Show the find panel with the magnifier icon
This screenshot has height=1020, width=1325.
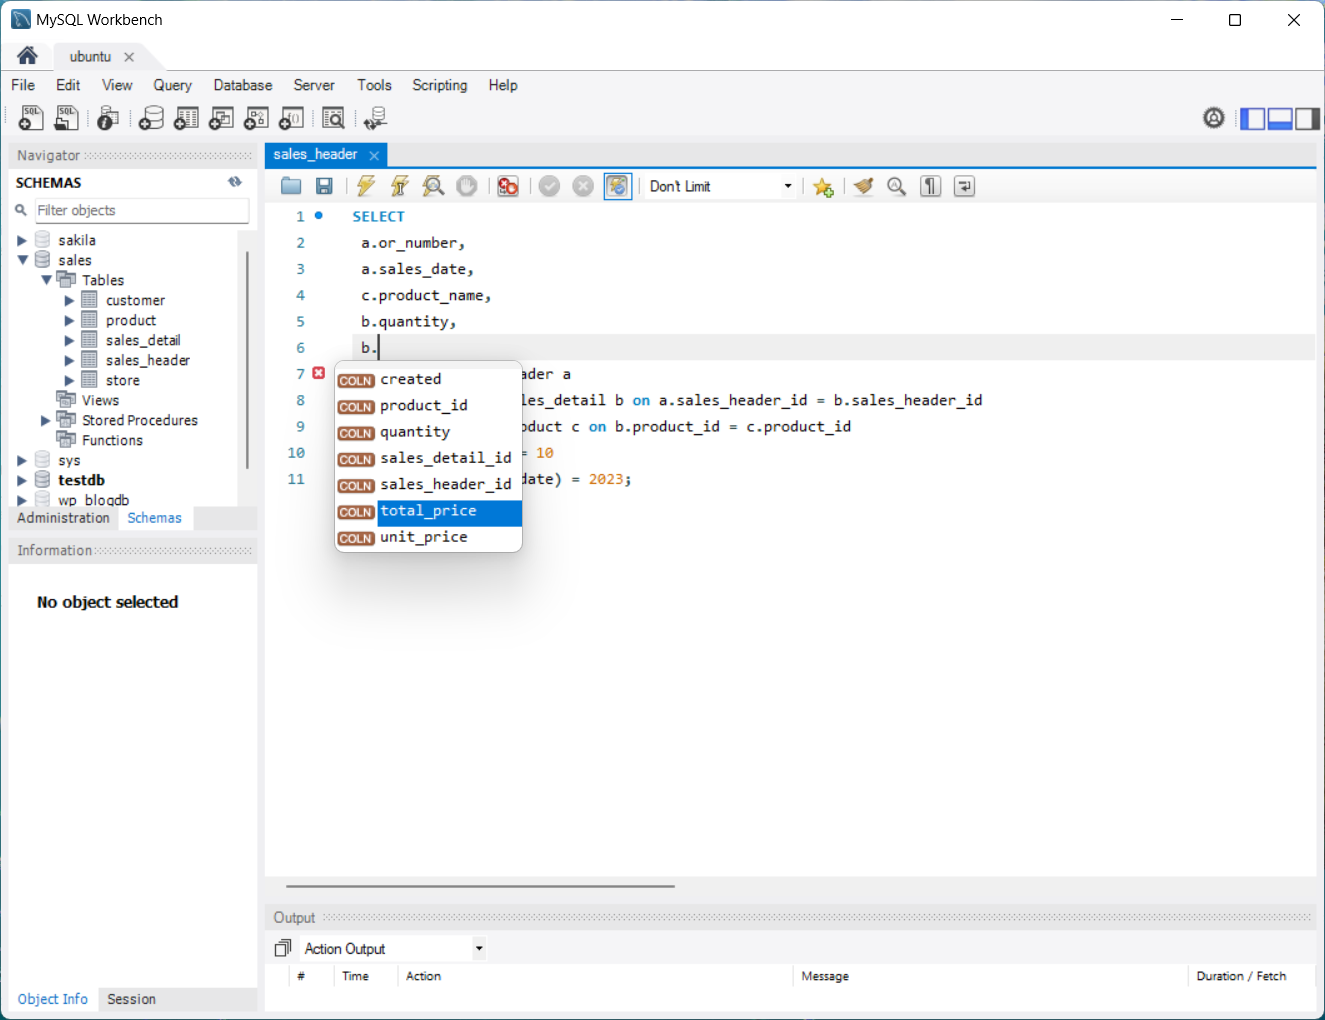pos(896,186)
